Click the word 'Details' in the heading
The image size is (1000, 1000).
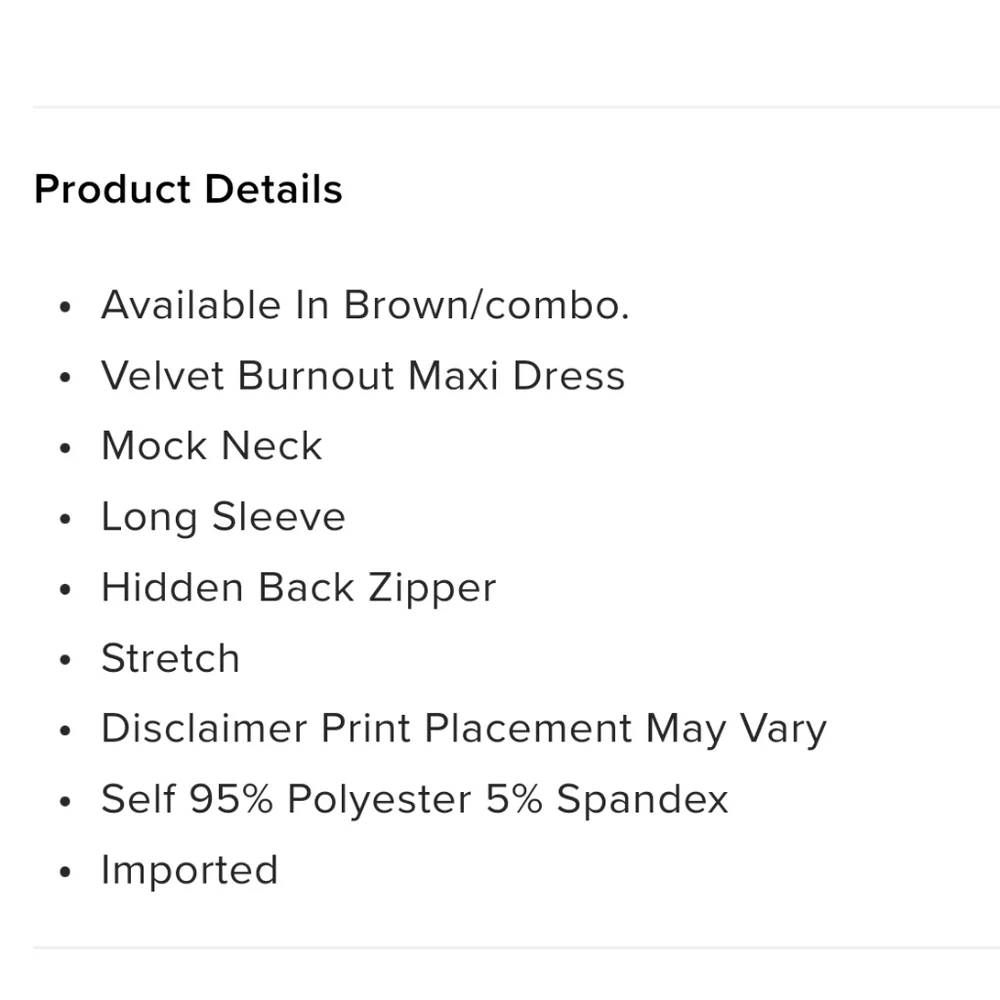tap(274, 189)
